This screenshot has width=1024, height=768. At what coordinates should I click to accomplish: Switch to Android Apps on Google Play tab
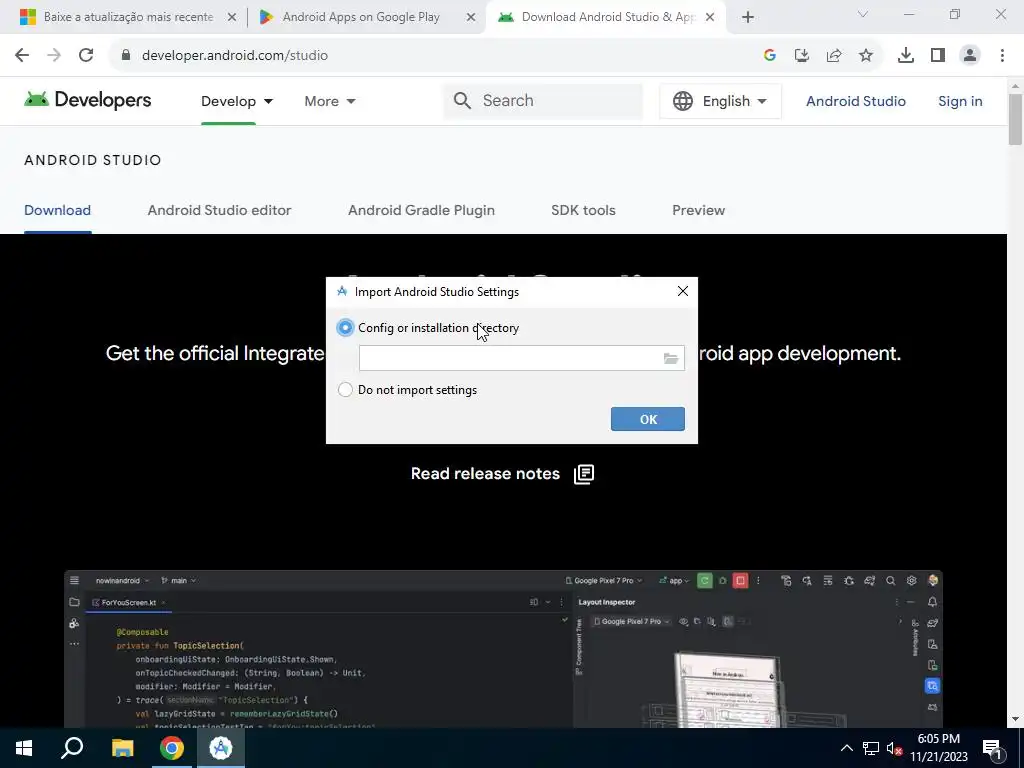coord(360,17)
